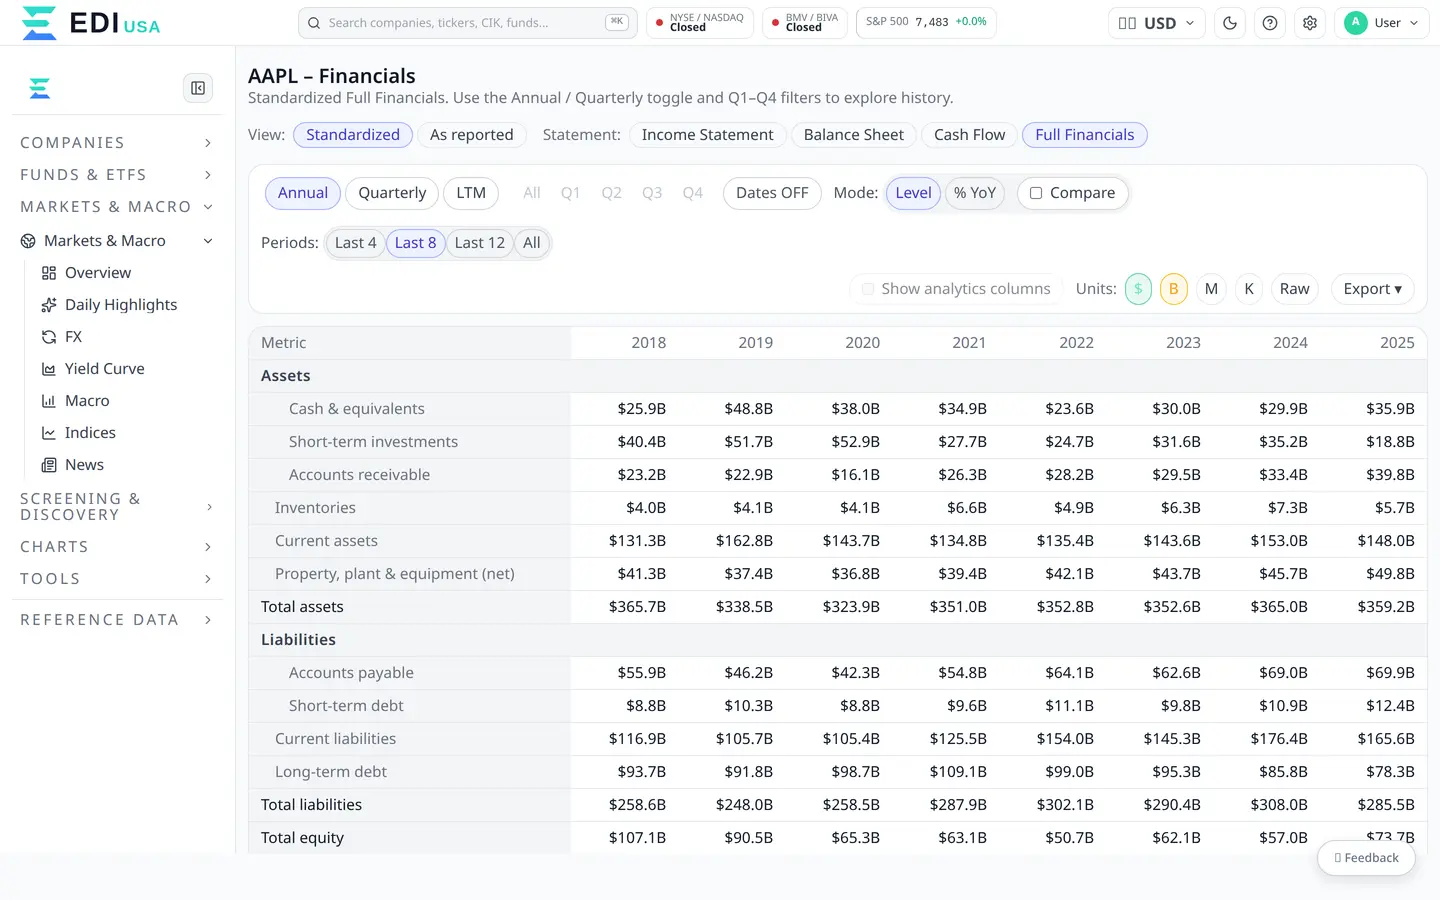This screenshot has width=1440, height=900.
Task: Click the Markets & Macro globe icon
Action: tap(28, 241)
